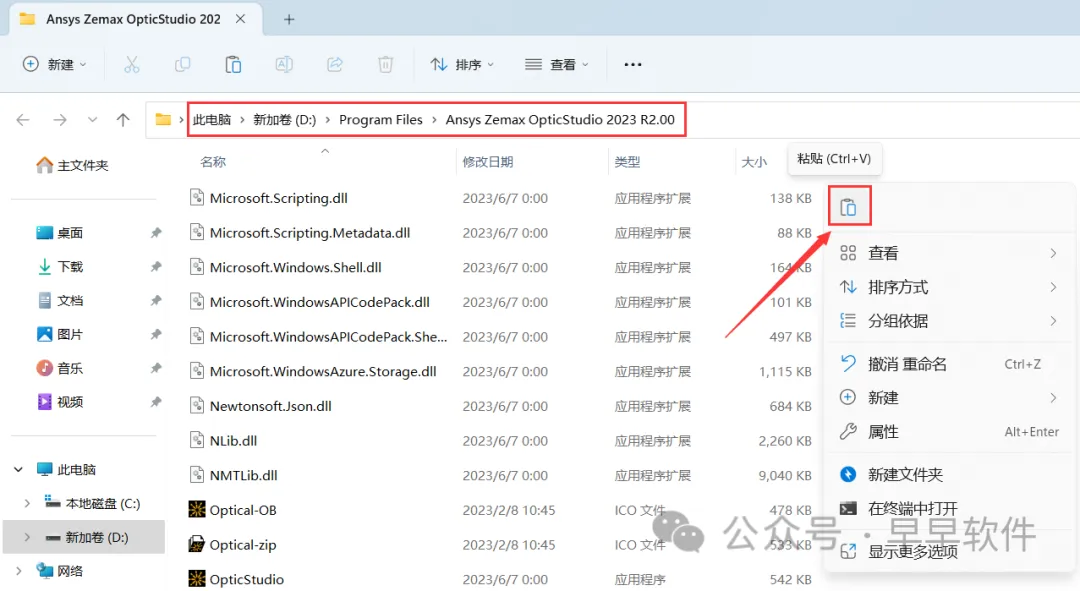This screenshot has width=1080, height=591.
Task: Expand the 本地磁盘 (C:) tree node
Action: tap(27, 504)
